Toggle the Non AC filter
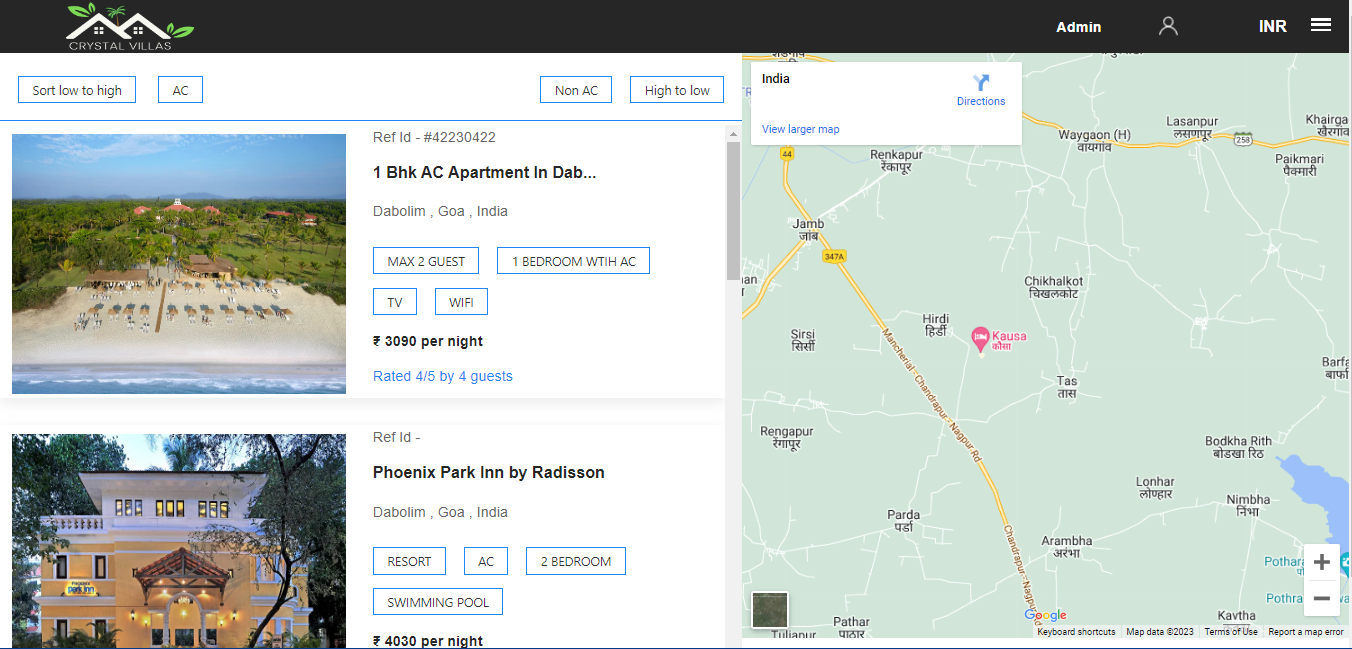Screen dimensions: 1352x649 (x=576, y=89)
